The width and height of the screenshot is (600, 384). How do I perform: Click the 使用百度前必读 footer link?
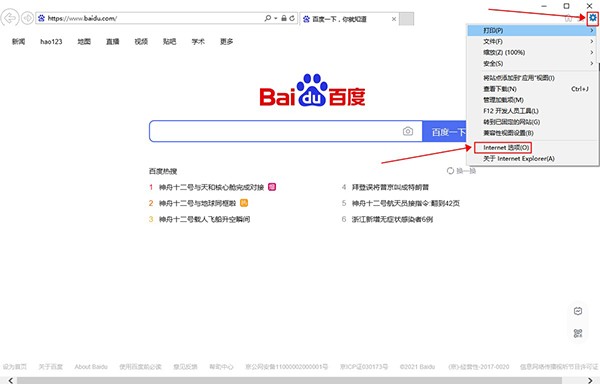click(x=140, y=367)
